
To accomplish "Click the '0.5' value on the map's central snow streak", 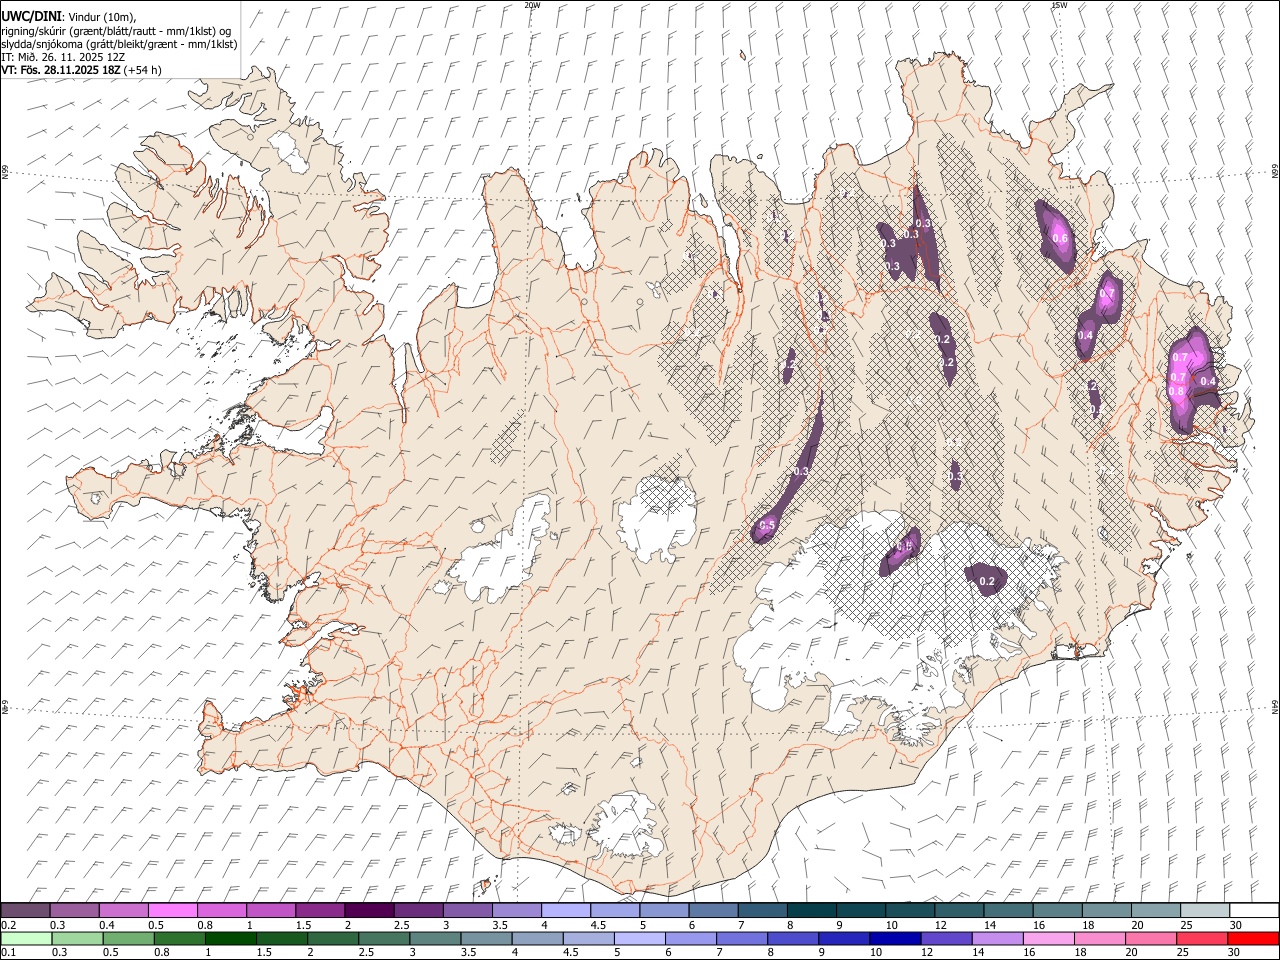I will pos(768,526).
